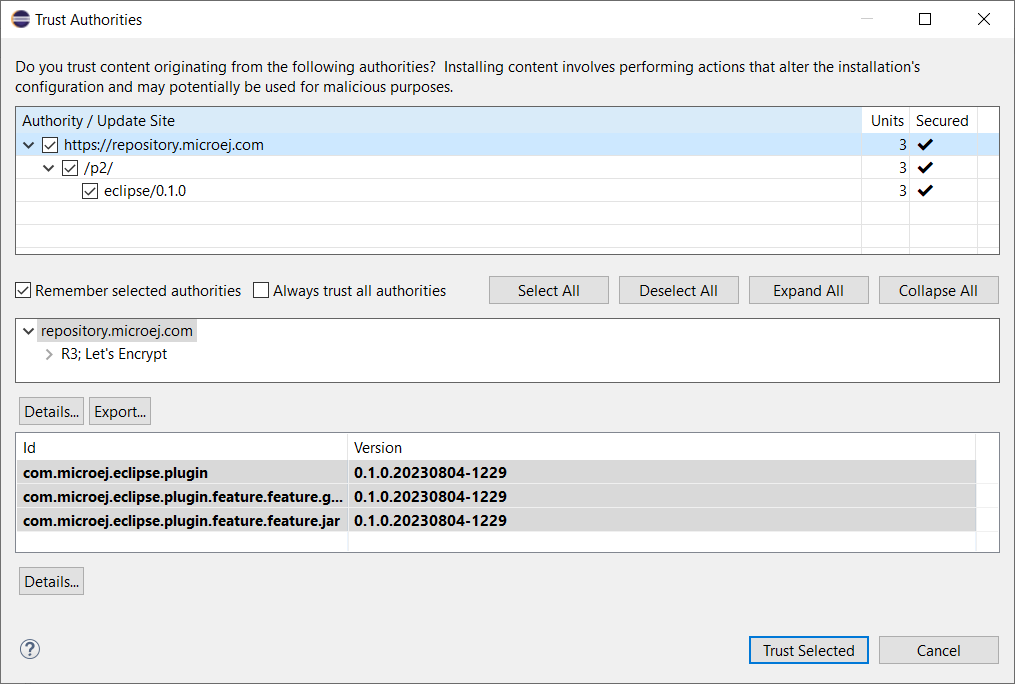
Task: Collapse the repository.microej.com certificate node
Action: click(28, 331)
